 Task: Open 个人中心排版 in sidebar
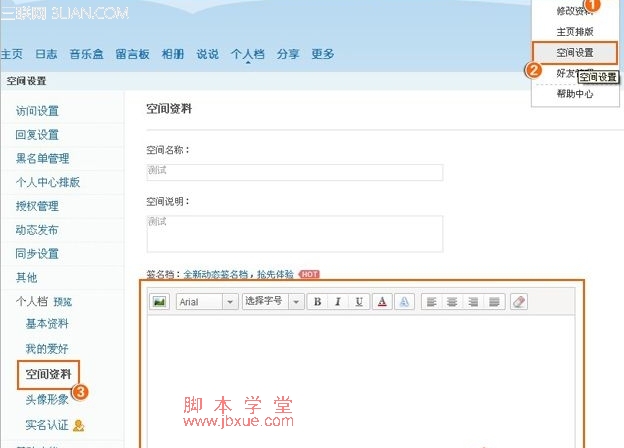(48, 182)
